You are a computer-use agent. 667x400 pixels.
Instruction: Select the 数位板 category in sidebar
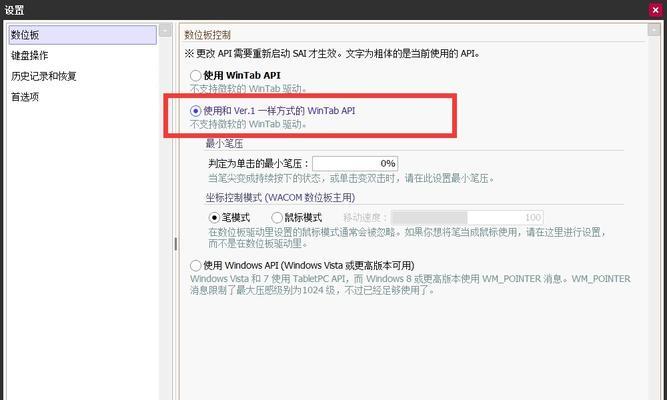pyautogui.click(x=83, y=35)
